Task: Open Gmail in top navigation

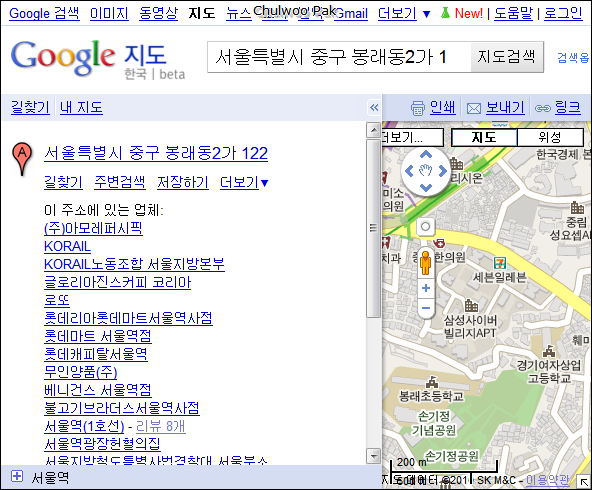Action: 351,14
